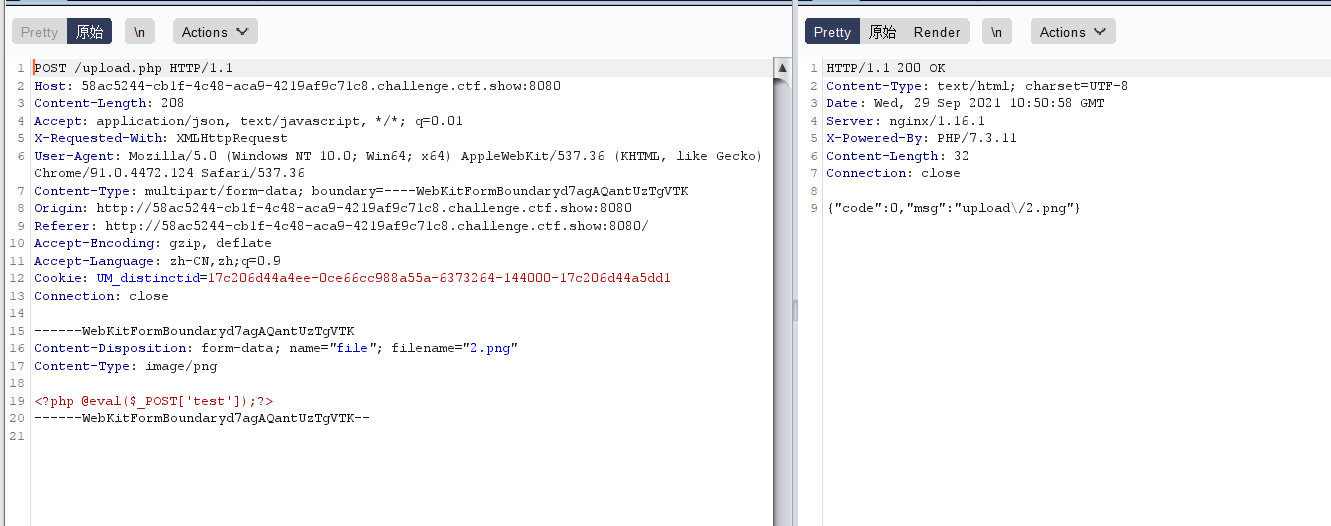Click the request Host header line
The height and width of the screenshot is (526, 1331).
(x=297, y=86)
